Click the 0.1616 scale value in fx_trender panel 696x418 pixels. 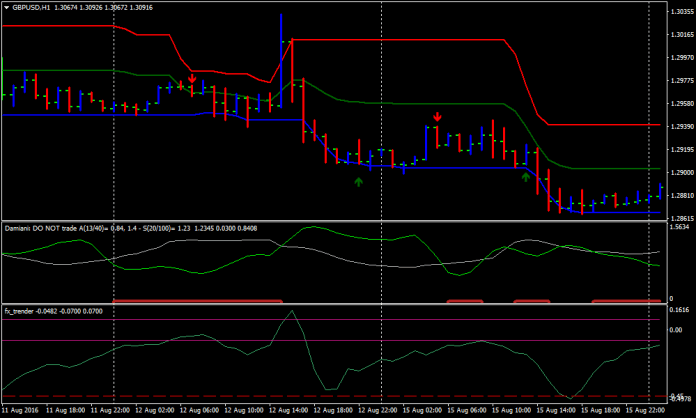(x=679, y=313)
